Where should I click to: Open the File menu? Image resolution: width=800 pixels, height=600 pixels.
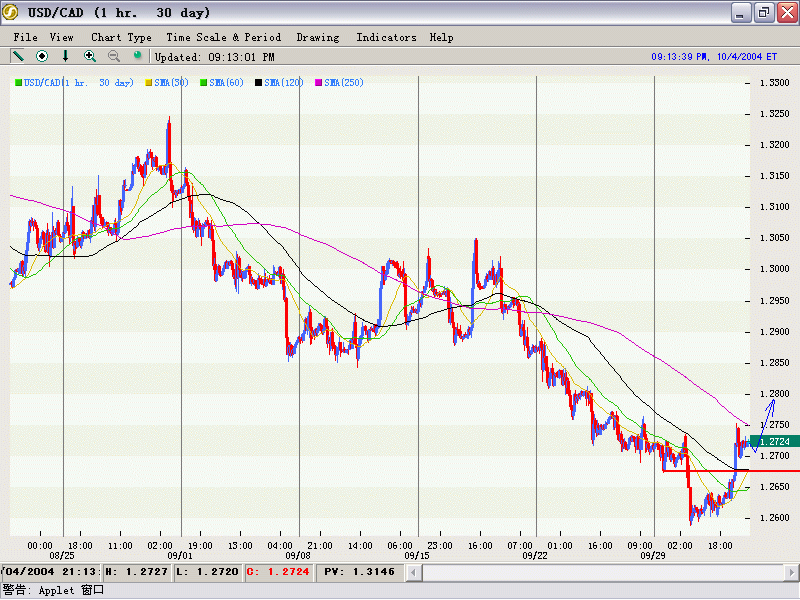[26, 37]
